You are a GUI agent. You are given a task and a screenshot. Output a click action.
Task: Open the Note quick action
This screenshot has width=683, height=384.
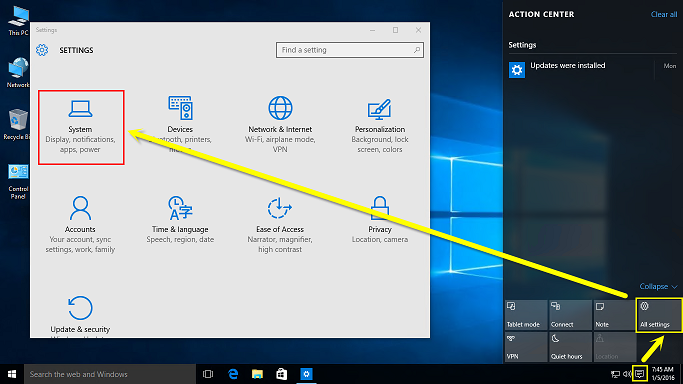pyautogui.click(x=614, y=314)
